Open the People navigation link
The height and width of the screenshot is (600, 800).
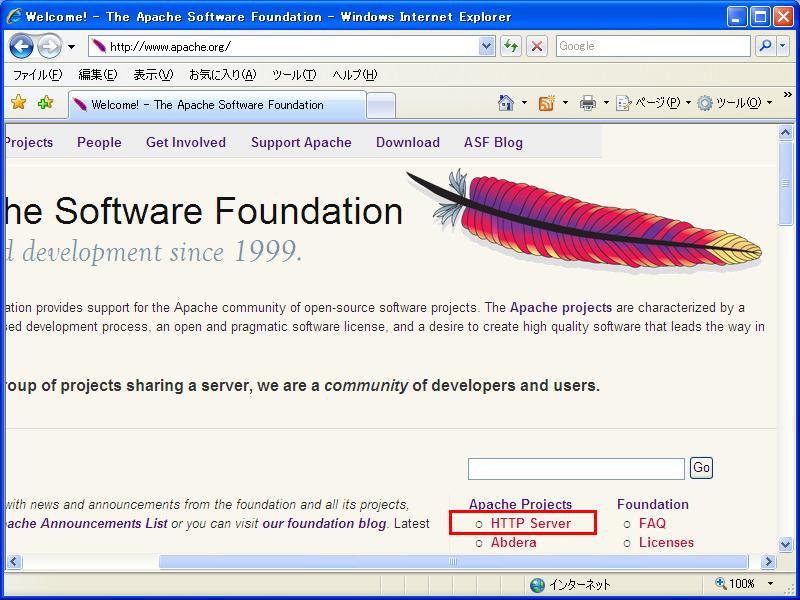click(99, 142)
